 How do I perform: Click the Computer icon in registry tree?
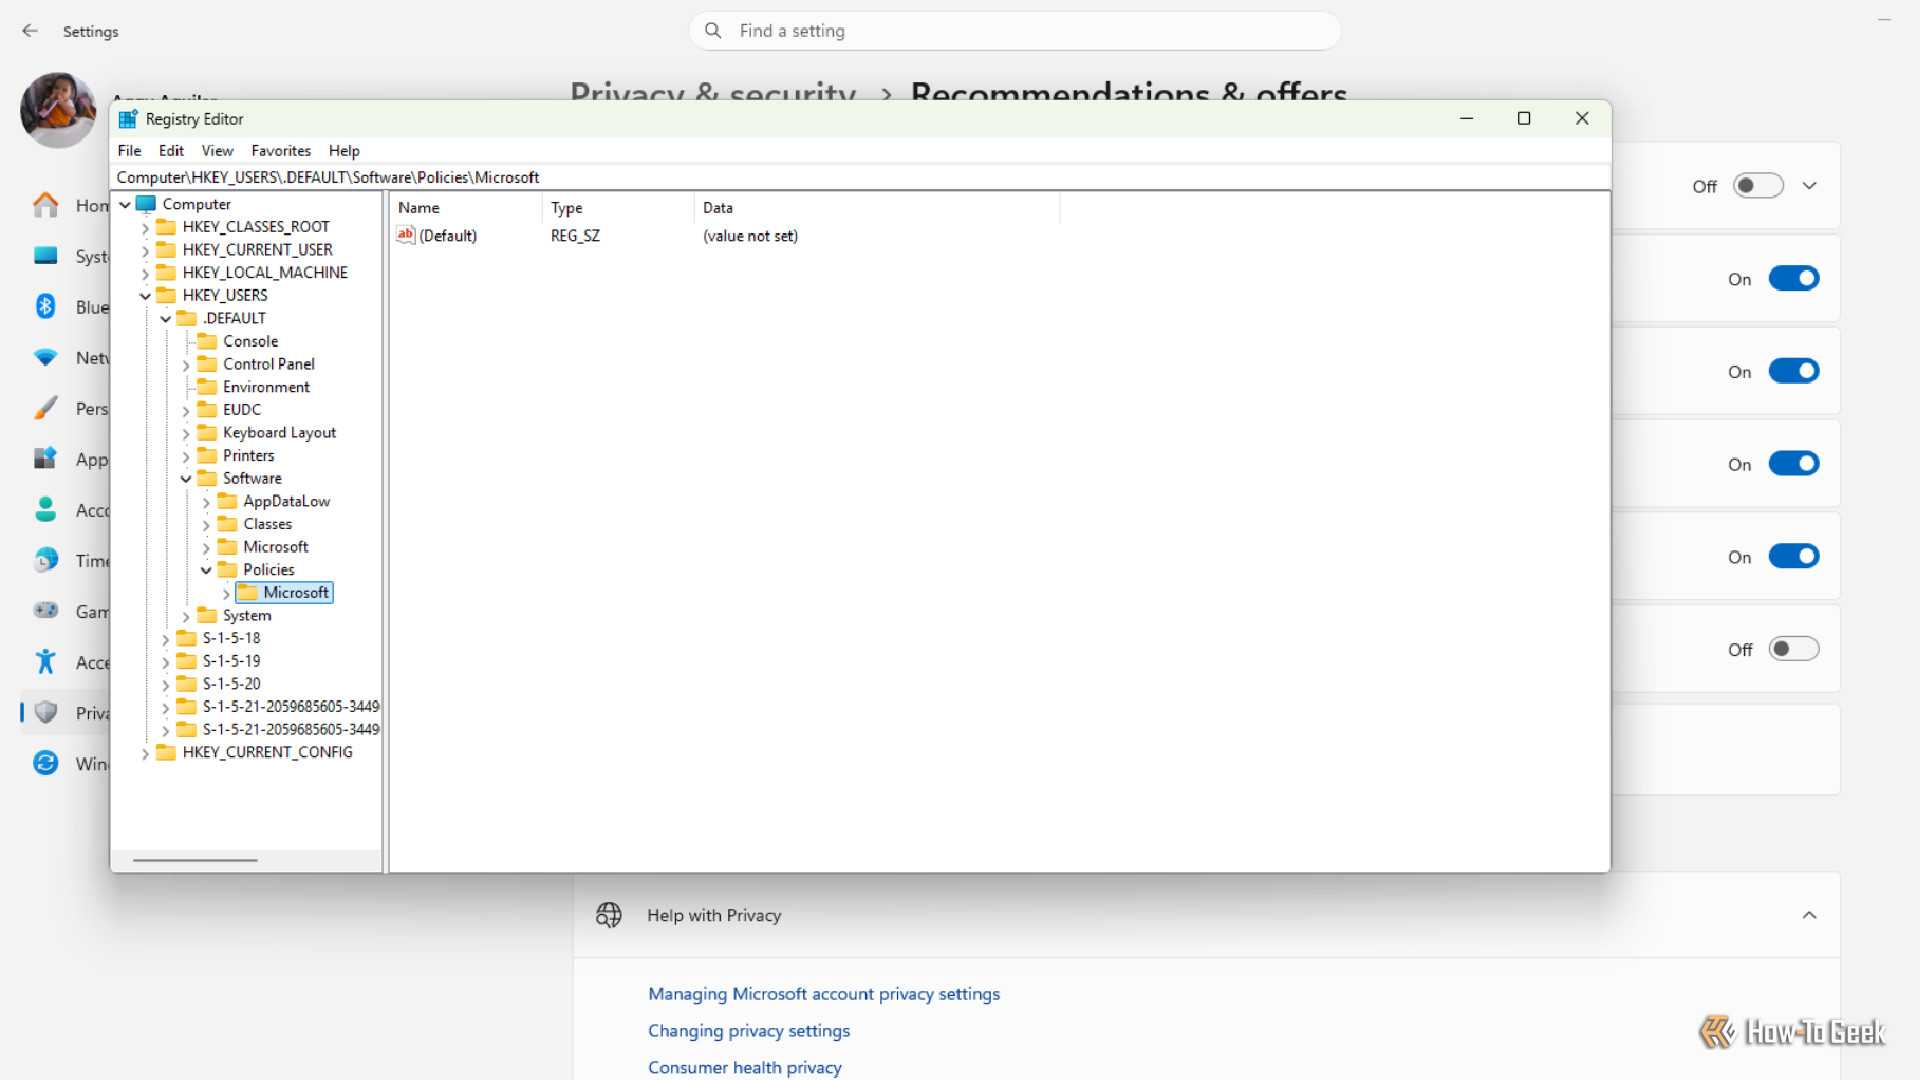point(146,204)
